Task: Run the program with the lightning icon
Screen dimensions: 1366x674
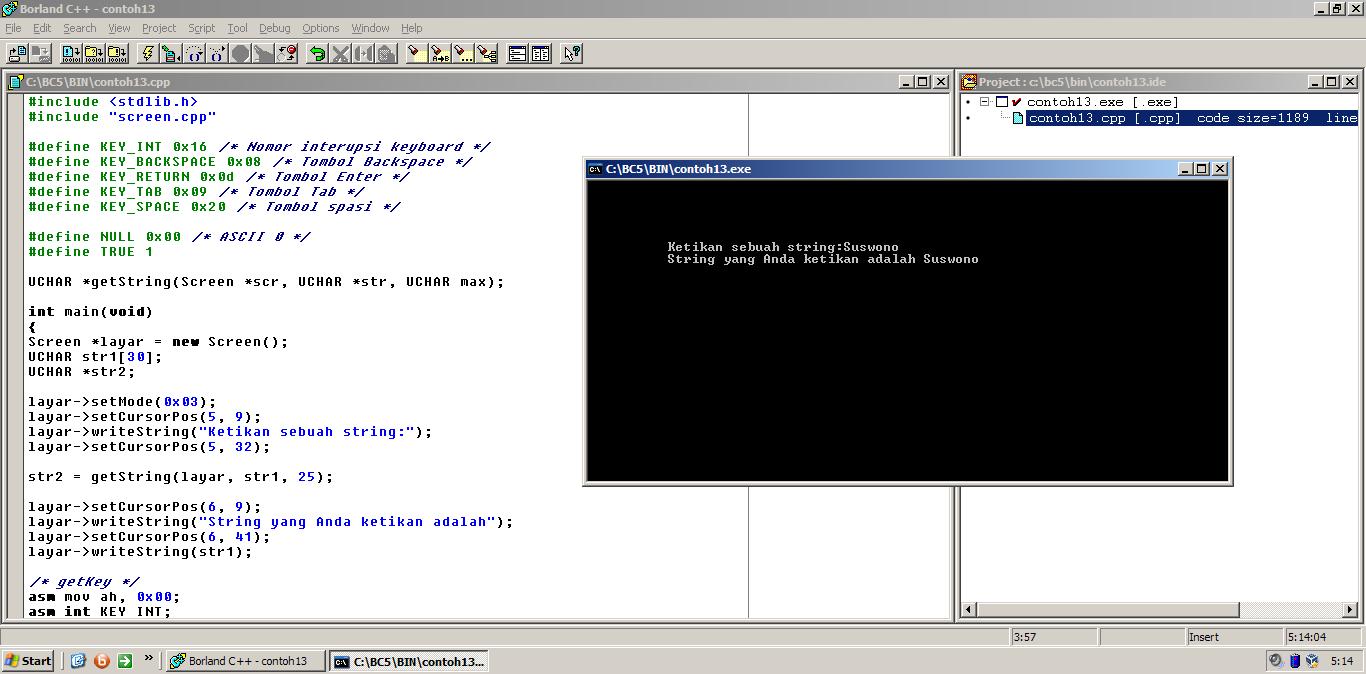Action: tap(147, 53)
